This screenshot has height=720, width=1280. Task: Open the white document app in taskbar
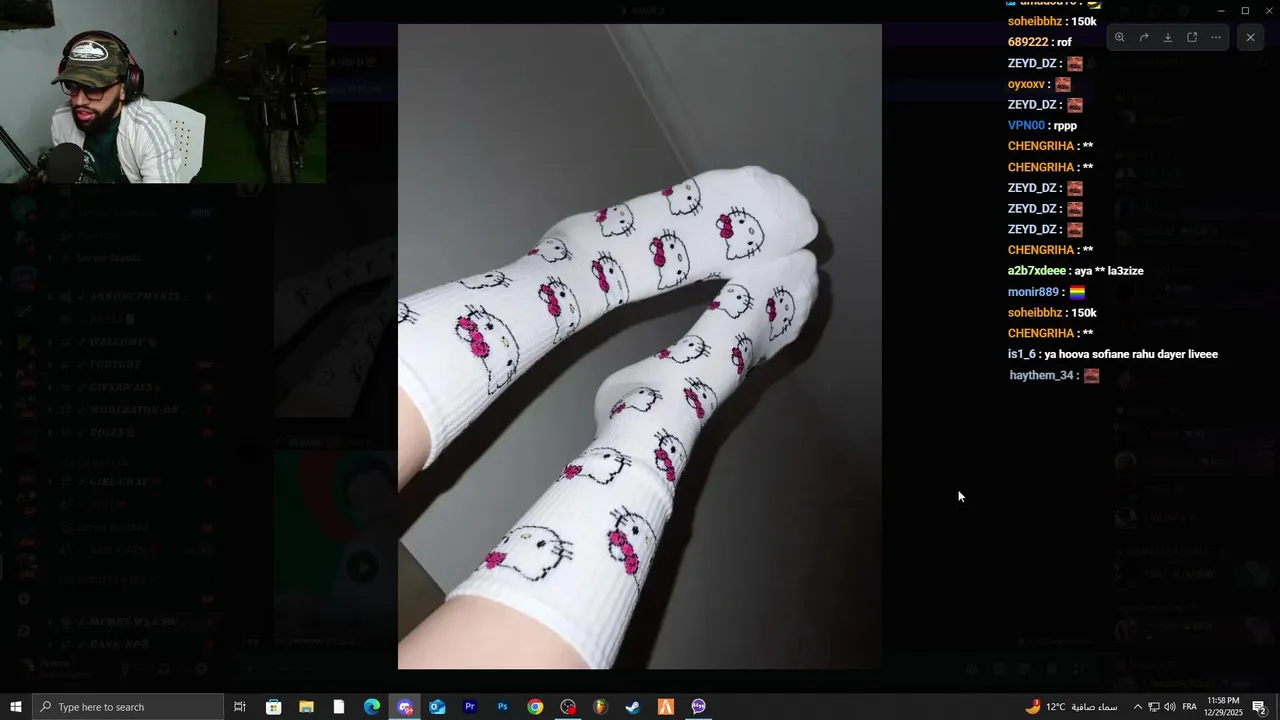339,707
